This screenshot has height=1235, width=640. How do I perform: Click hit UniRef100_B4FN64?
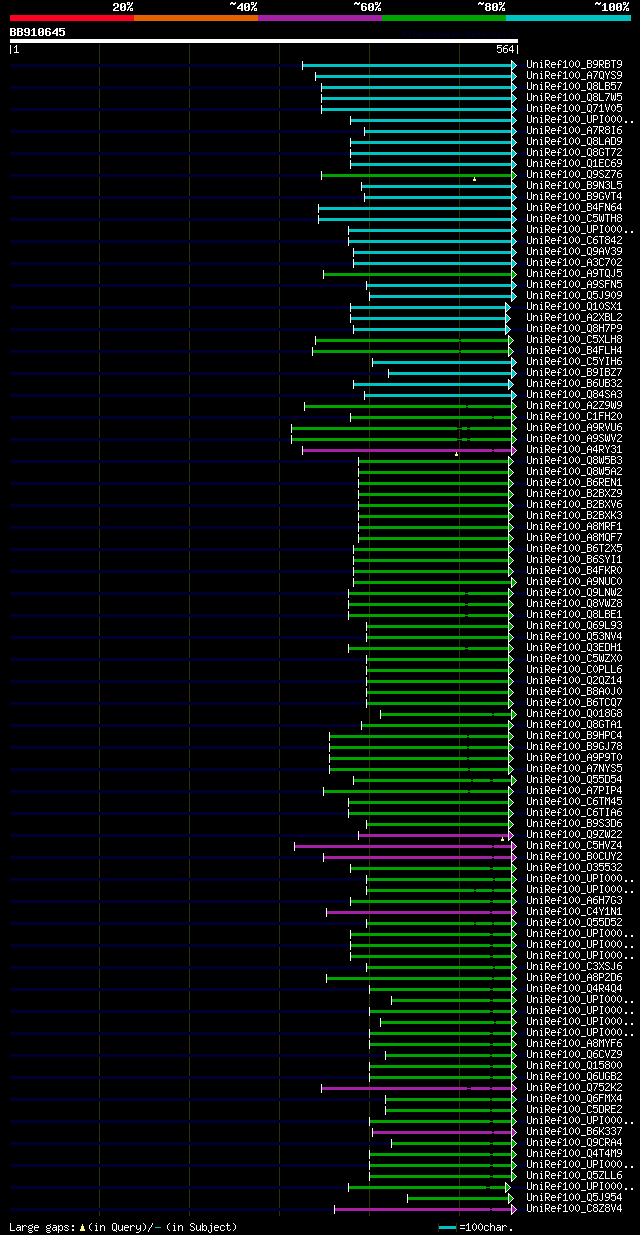pos(574,208)
